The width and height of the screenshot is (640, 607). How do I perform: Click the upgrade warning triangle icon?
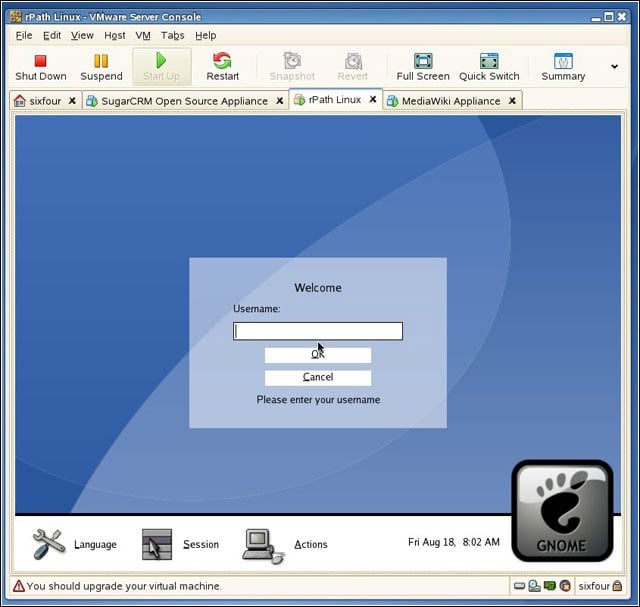pyautogui.click(x=19, y=586)
